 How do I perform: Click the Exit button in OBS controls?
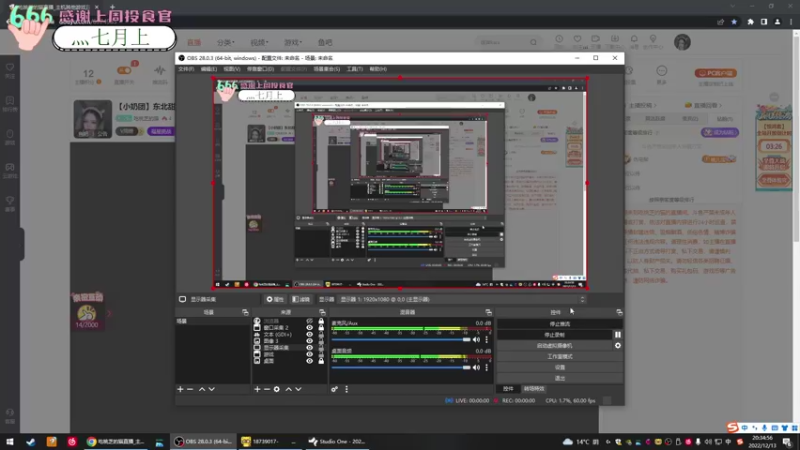[x=560, y=378]
